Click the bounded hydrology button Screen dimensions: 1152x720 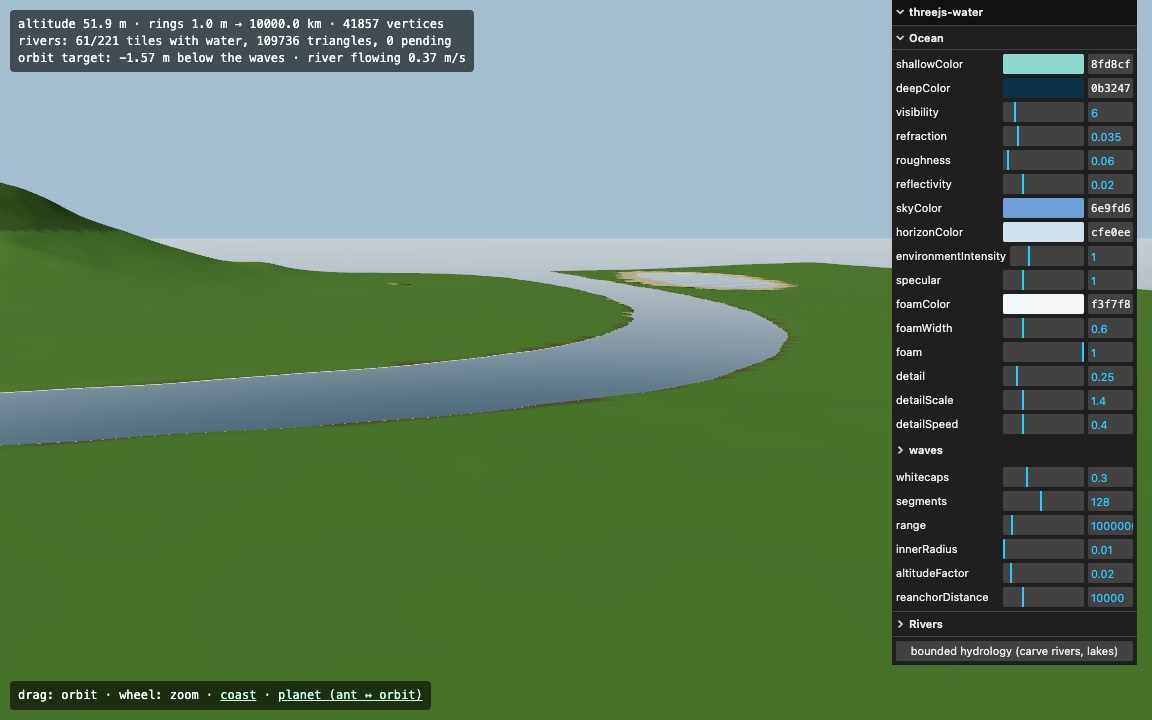[1014, 651]
